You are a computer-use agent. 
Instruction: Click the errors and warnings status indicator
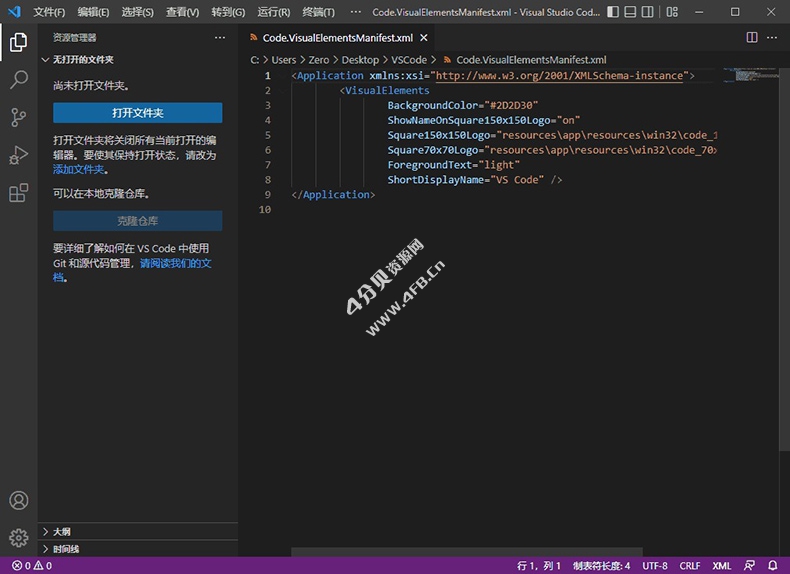tap(32, 566)
